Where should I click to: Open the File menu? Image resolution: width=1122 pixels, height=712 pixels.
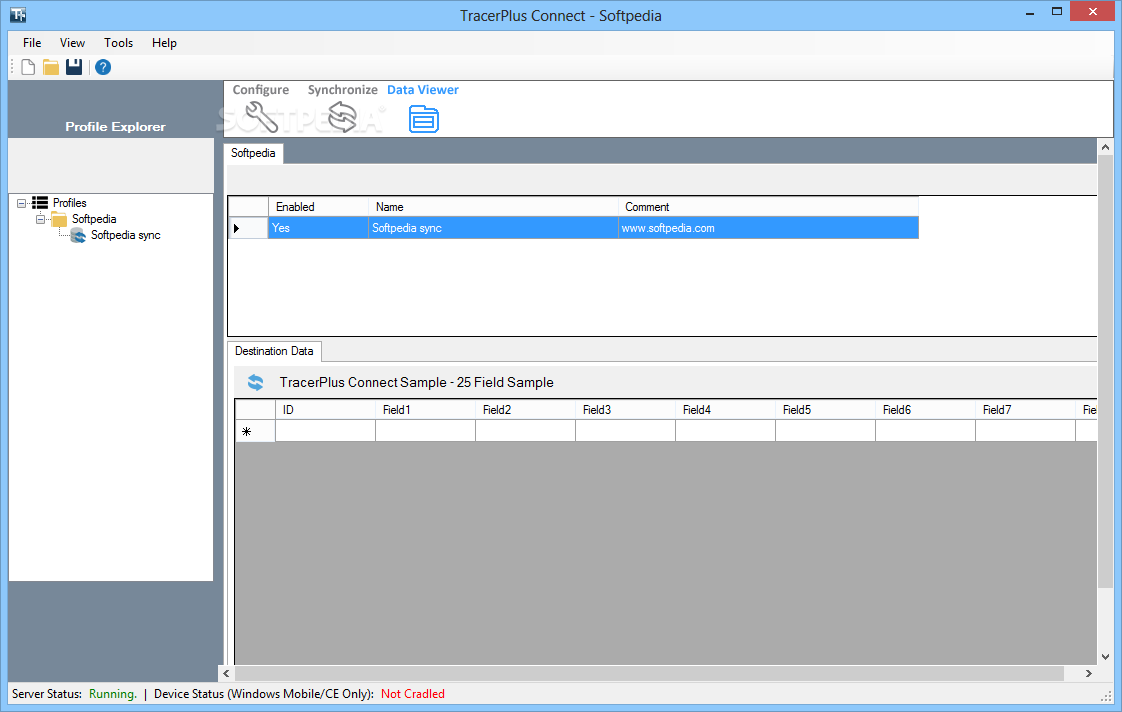[x=32, y=43]
